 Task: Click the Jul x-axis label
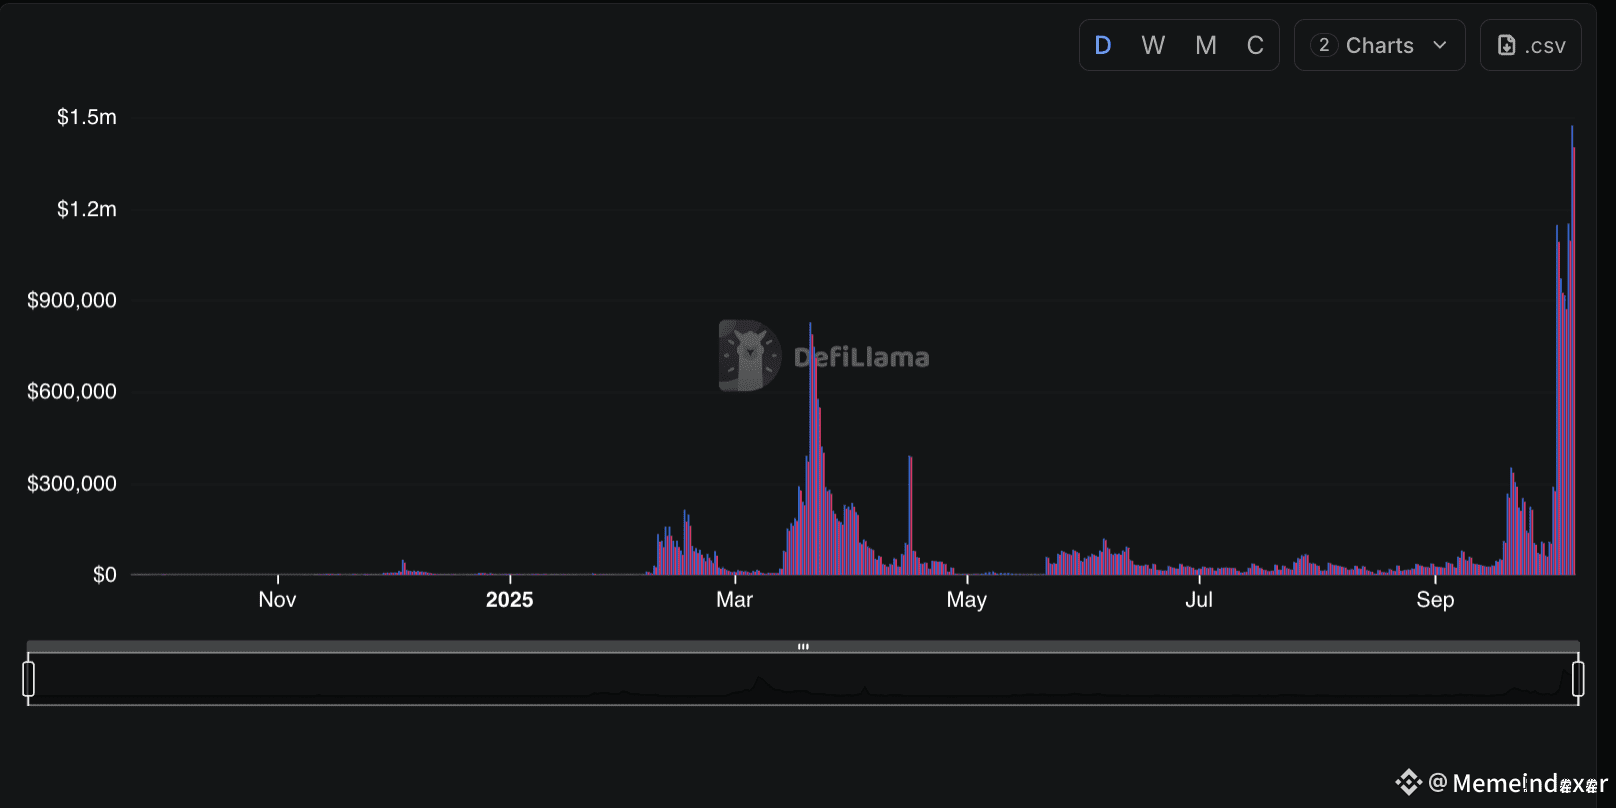(1199, 599)
